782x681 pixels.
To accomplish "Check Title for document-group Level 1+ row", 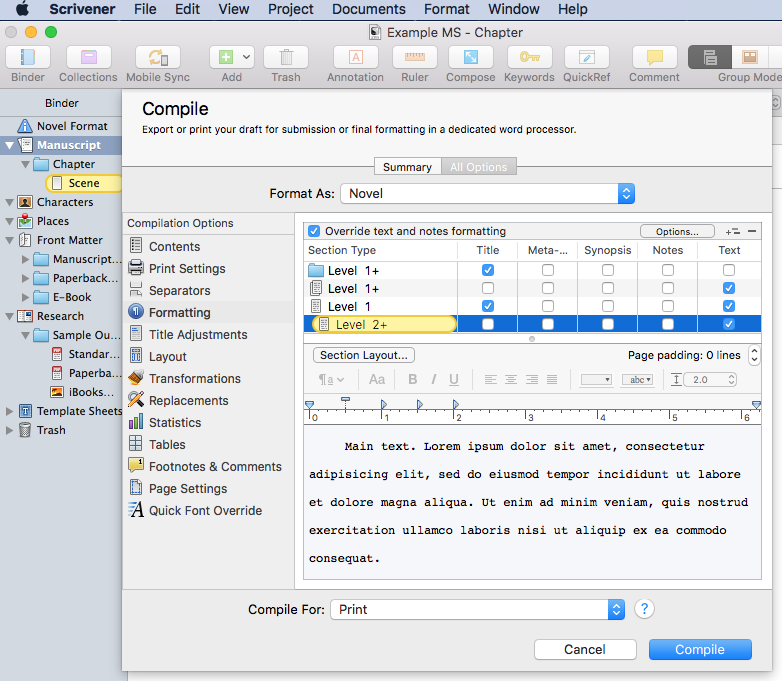I will [x=488, y=288].
